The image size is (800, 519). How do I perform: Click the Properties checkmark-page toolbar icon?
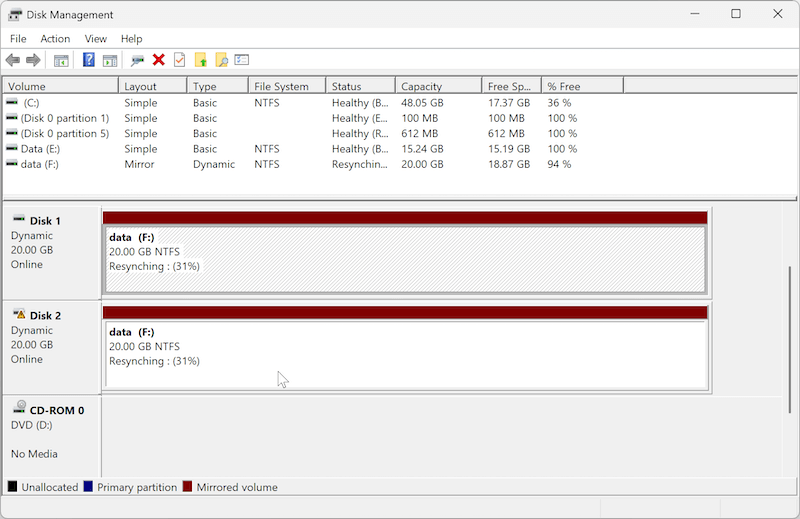[x=180, y=60]
